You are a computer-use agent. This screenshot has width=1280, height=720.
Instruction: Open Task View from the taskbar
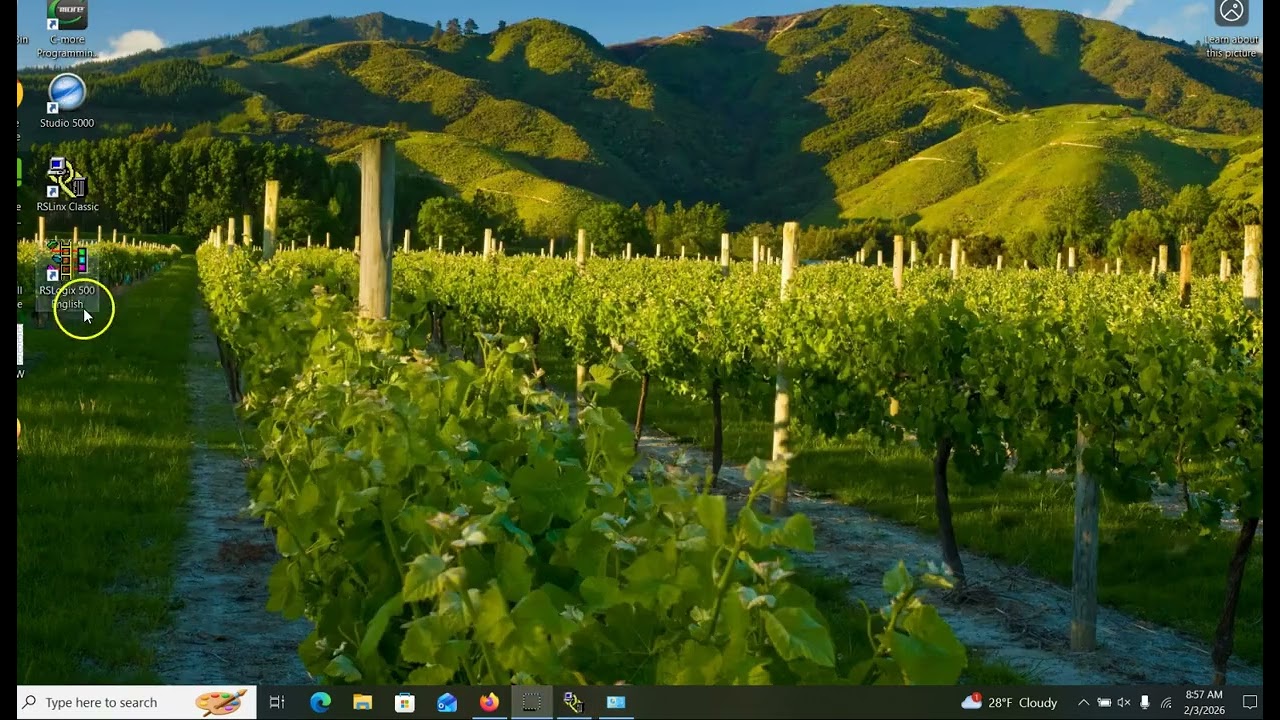[x=277, y=703]
